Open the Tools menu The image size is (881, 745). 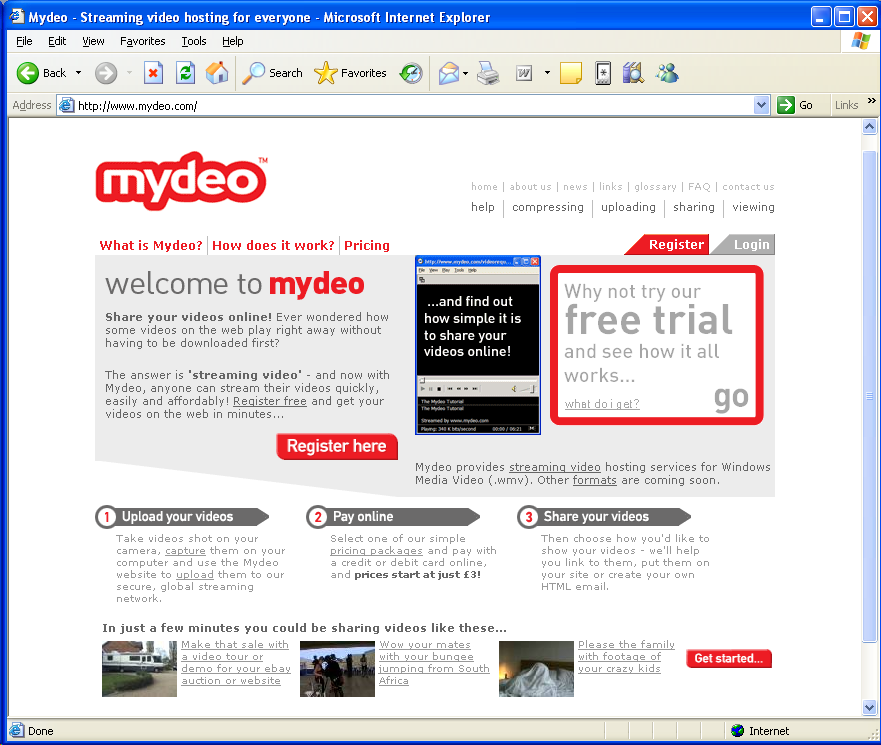click(194, 41)
